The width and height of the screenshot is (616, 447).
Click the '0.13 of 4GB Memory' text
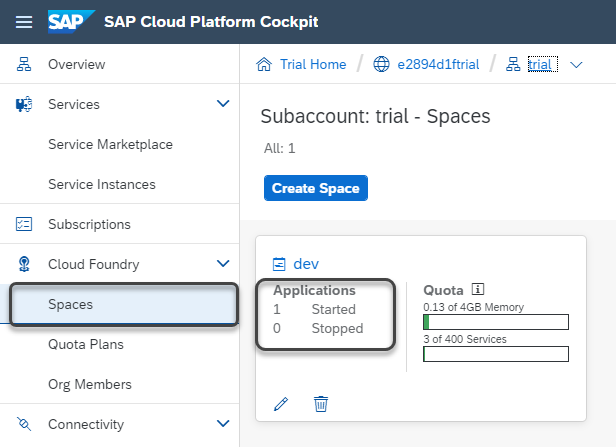coord(473,307)
